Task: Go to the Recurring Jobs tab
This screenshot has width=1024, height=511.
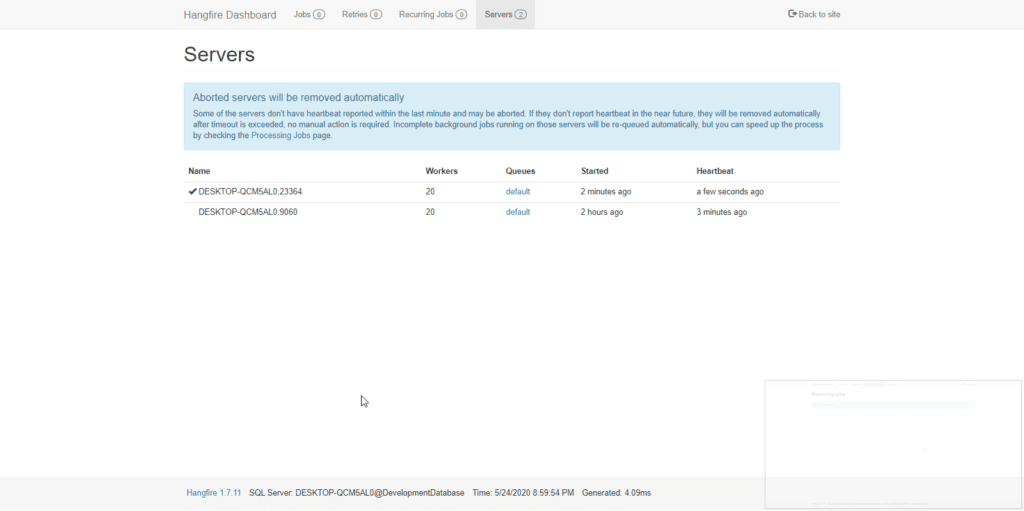Action: 433,14
